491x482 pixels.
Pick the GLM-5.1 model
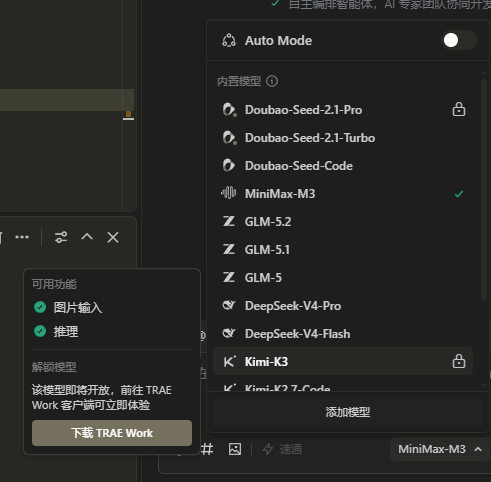[x=343, y=250]
